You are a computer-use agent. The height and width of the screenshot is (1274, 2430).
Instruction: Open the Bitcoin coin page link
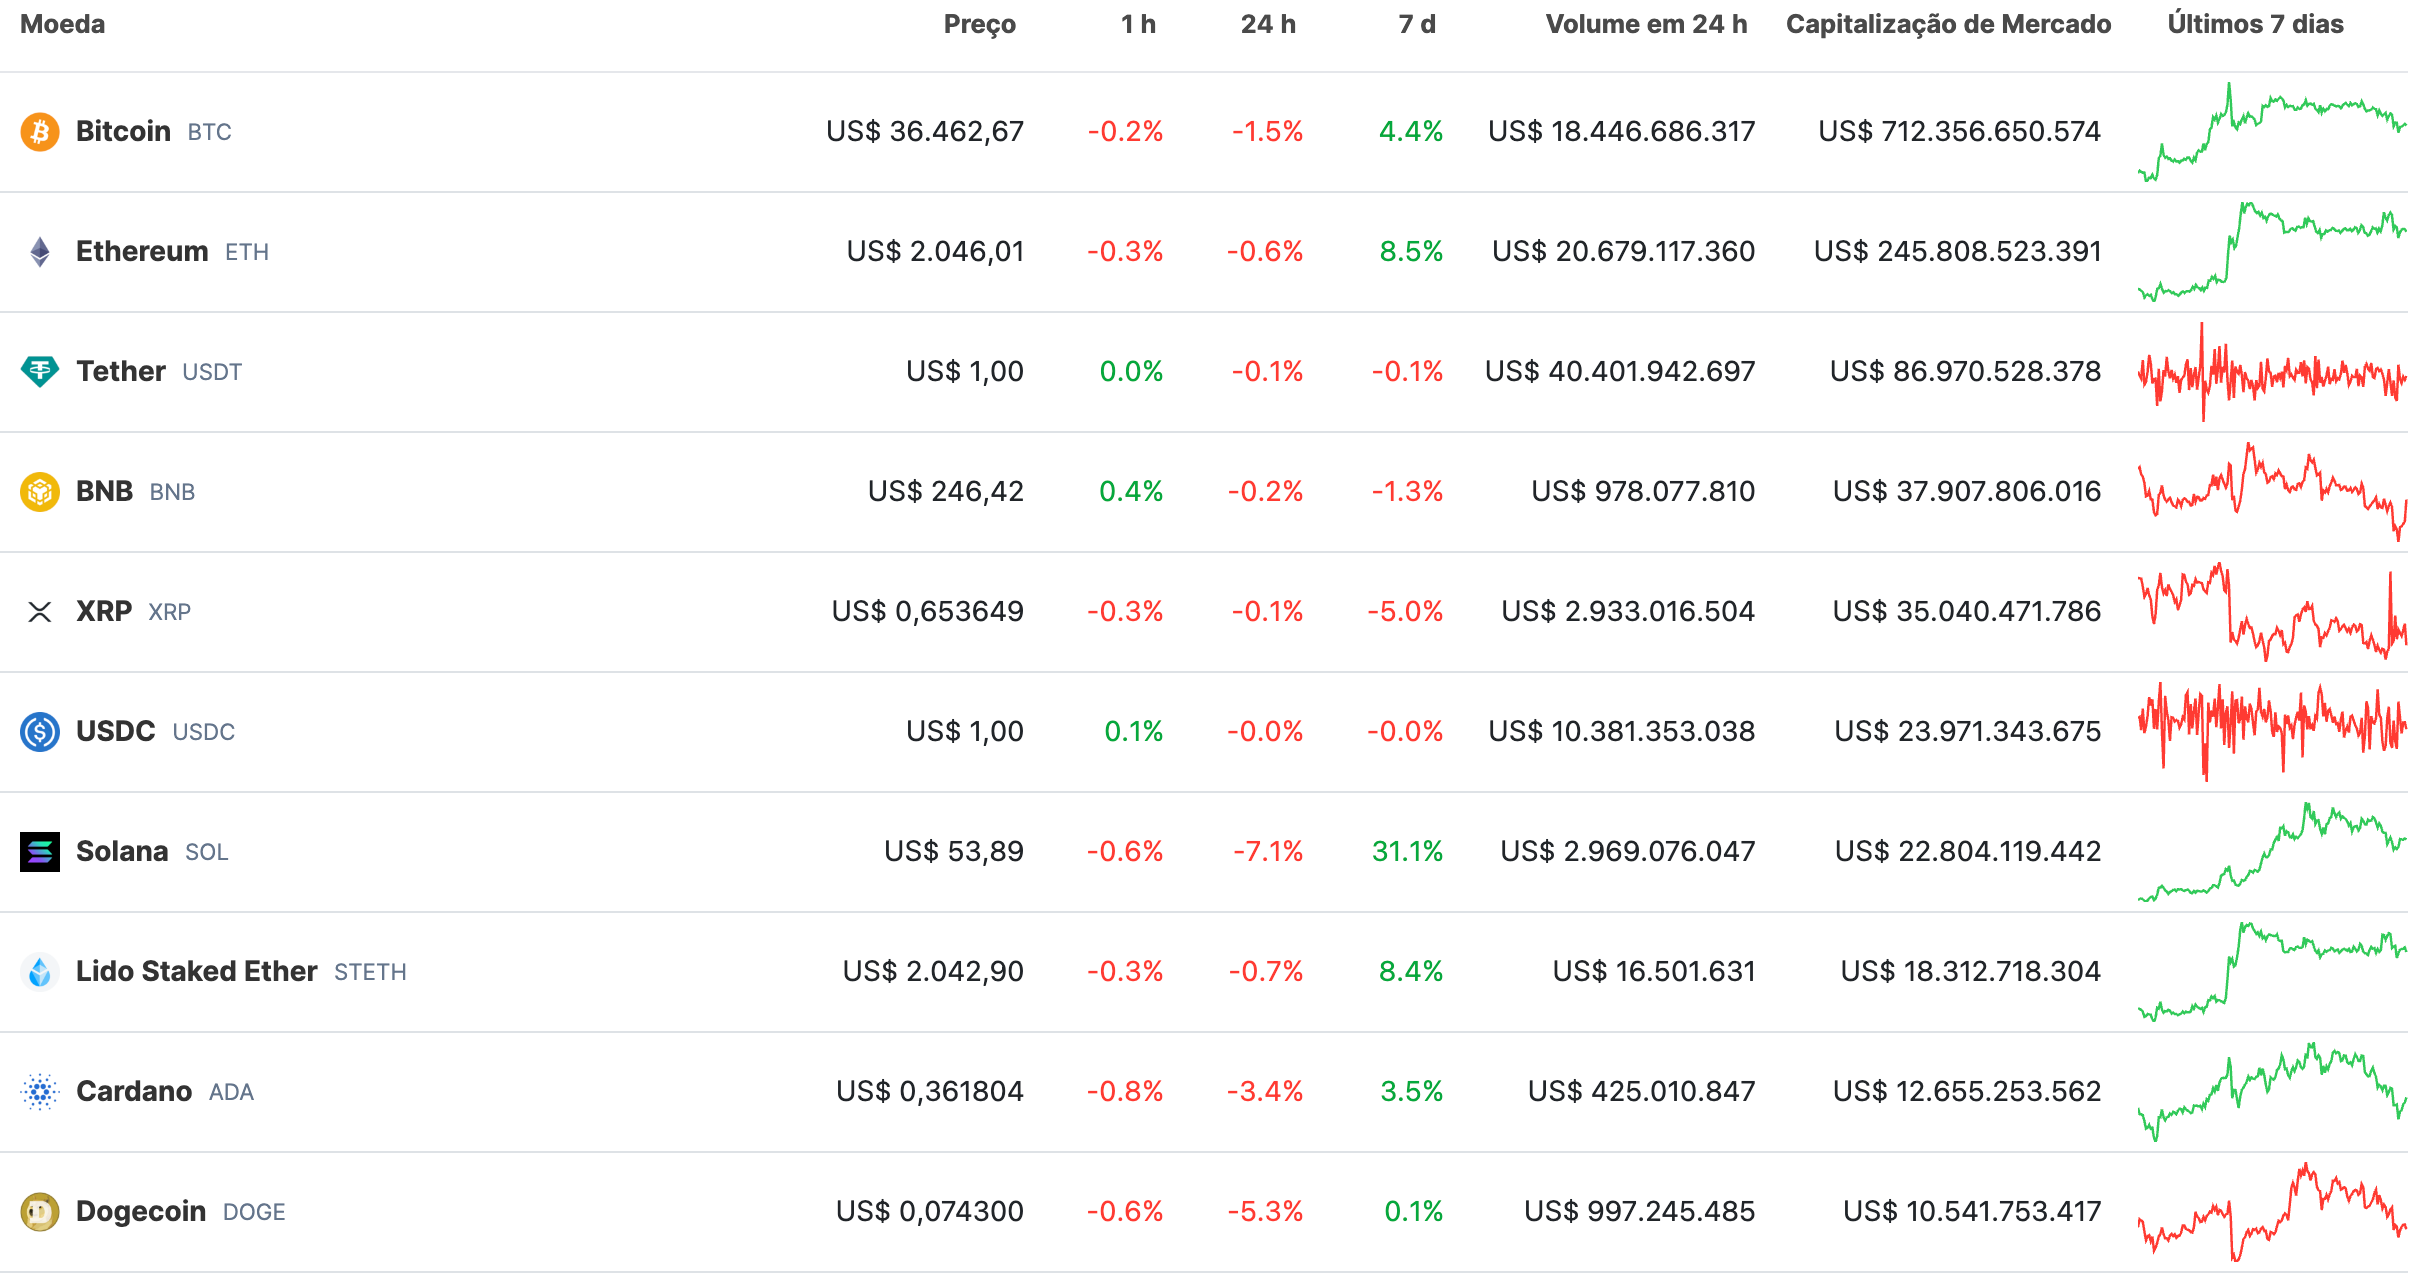(123, 132)
